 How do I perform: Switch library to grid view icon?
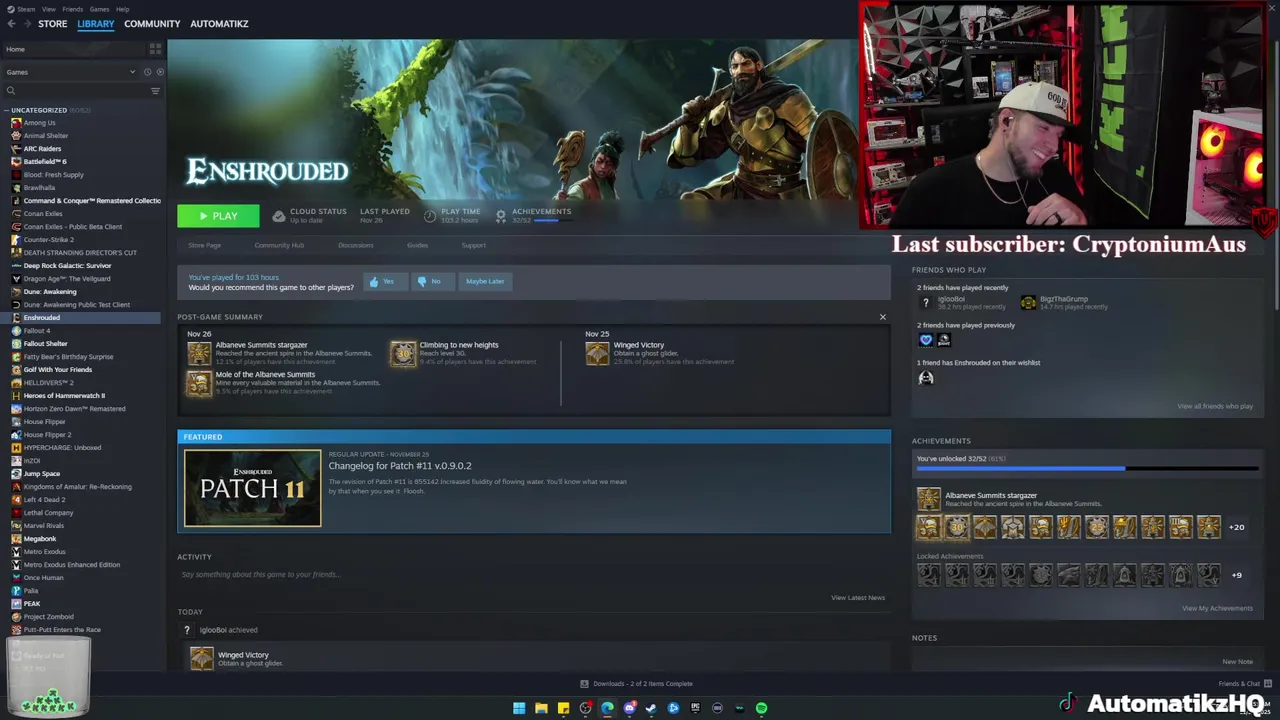[x=155, y=49]
